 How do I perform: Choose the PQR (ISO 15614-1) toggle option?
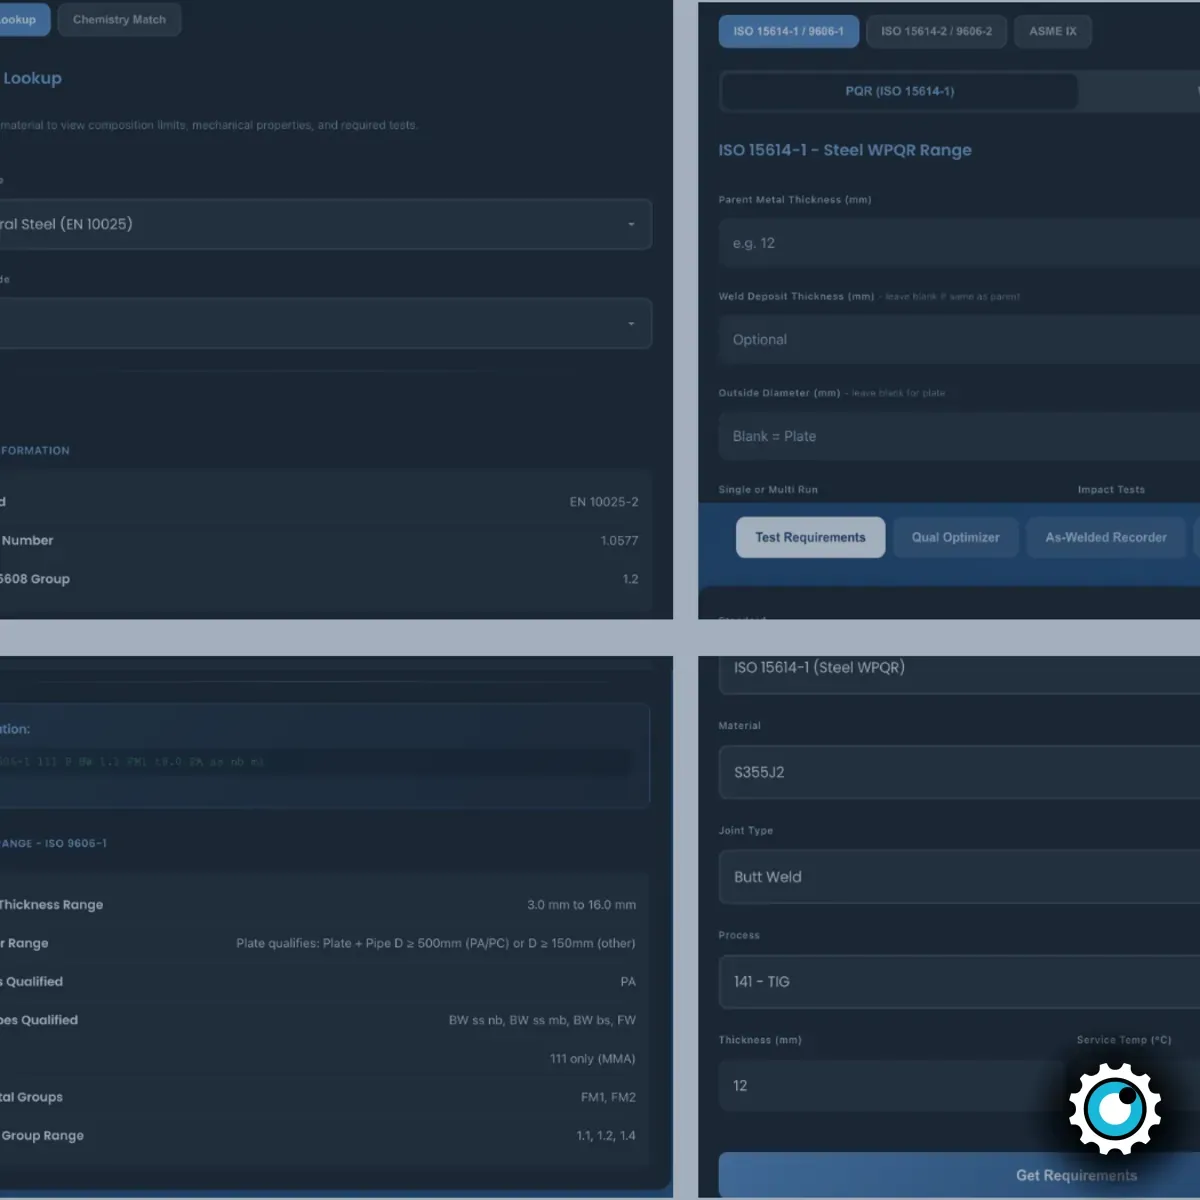coord(899,91)
